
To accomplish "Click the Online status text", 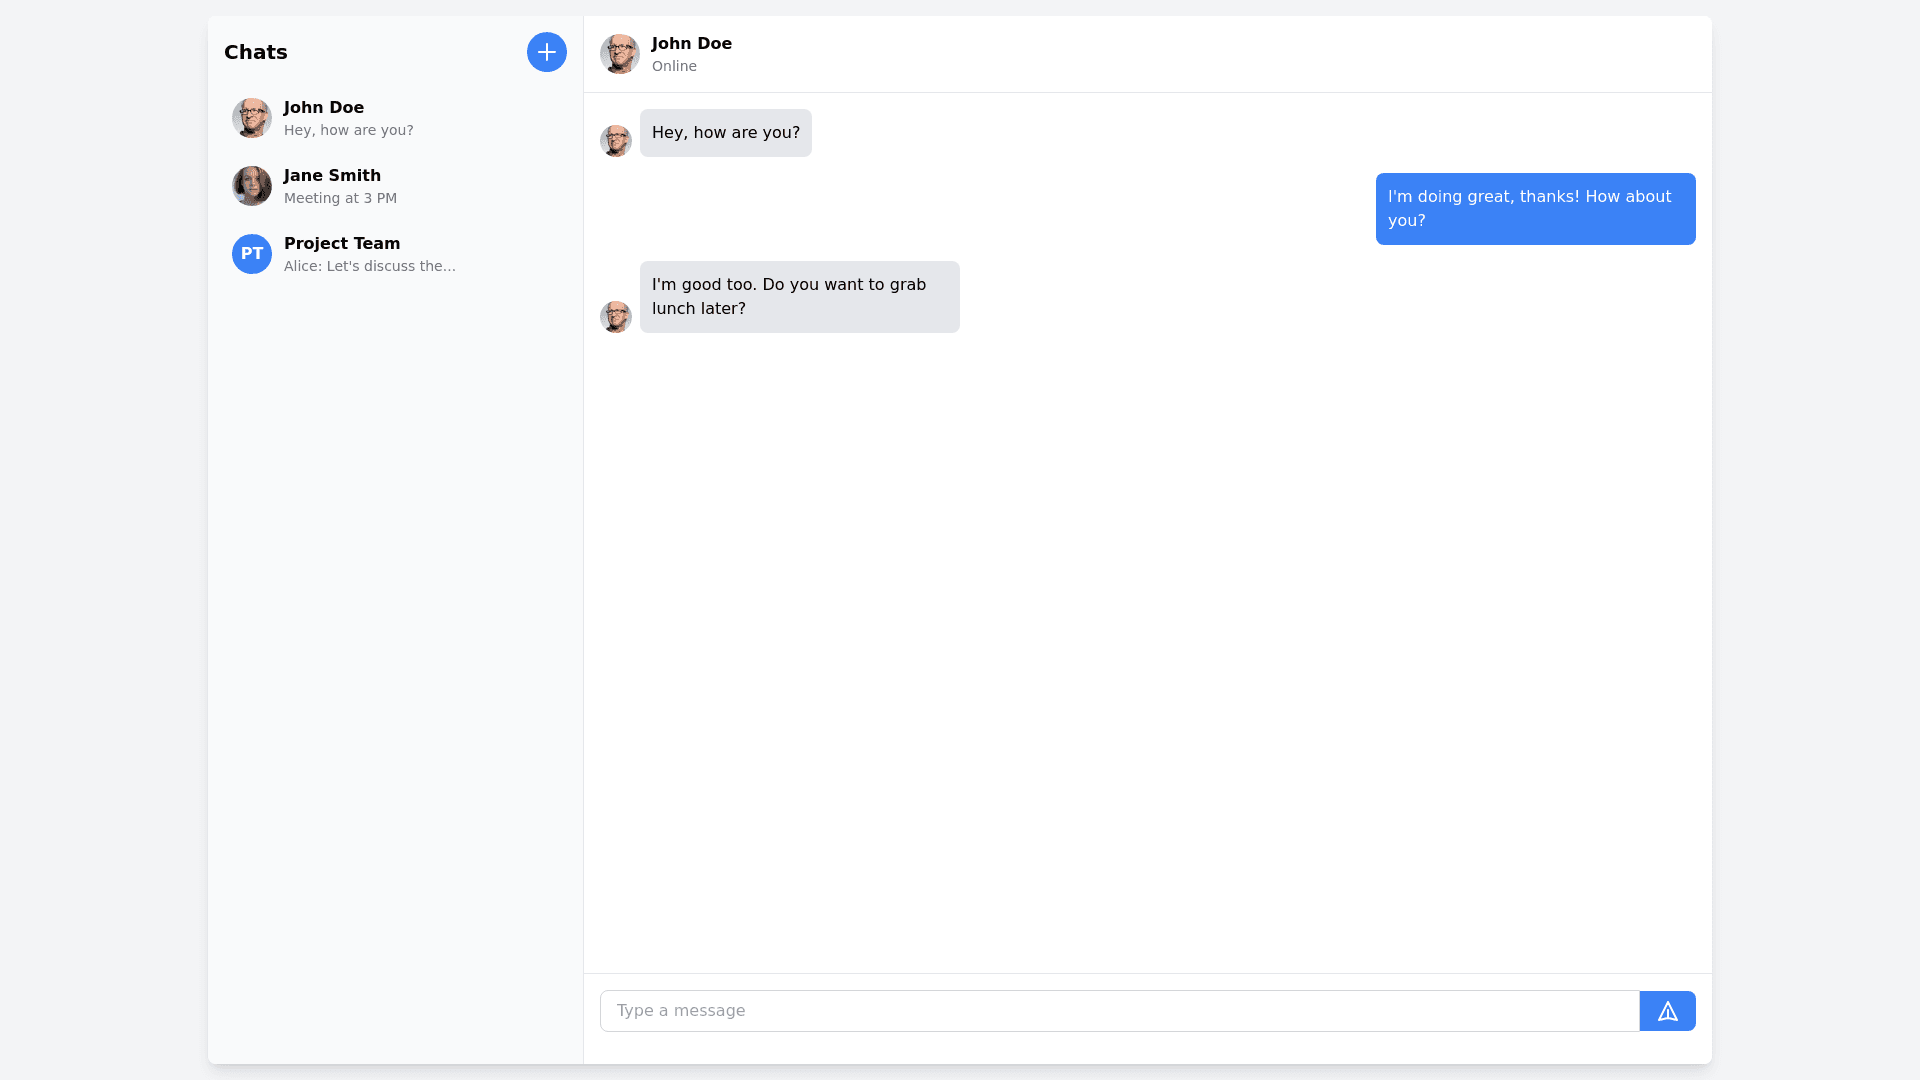I will click(x=674, y=66).
